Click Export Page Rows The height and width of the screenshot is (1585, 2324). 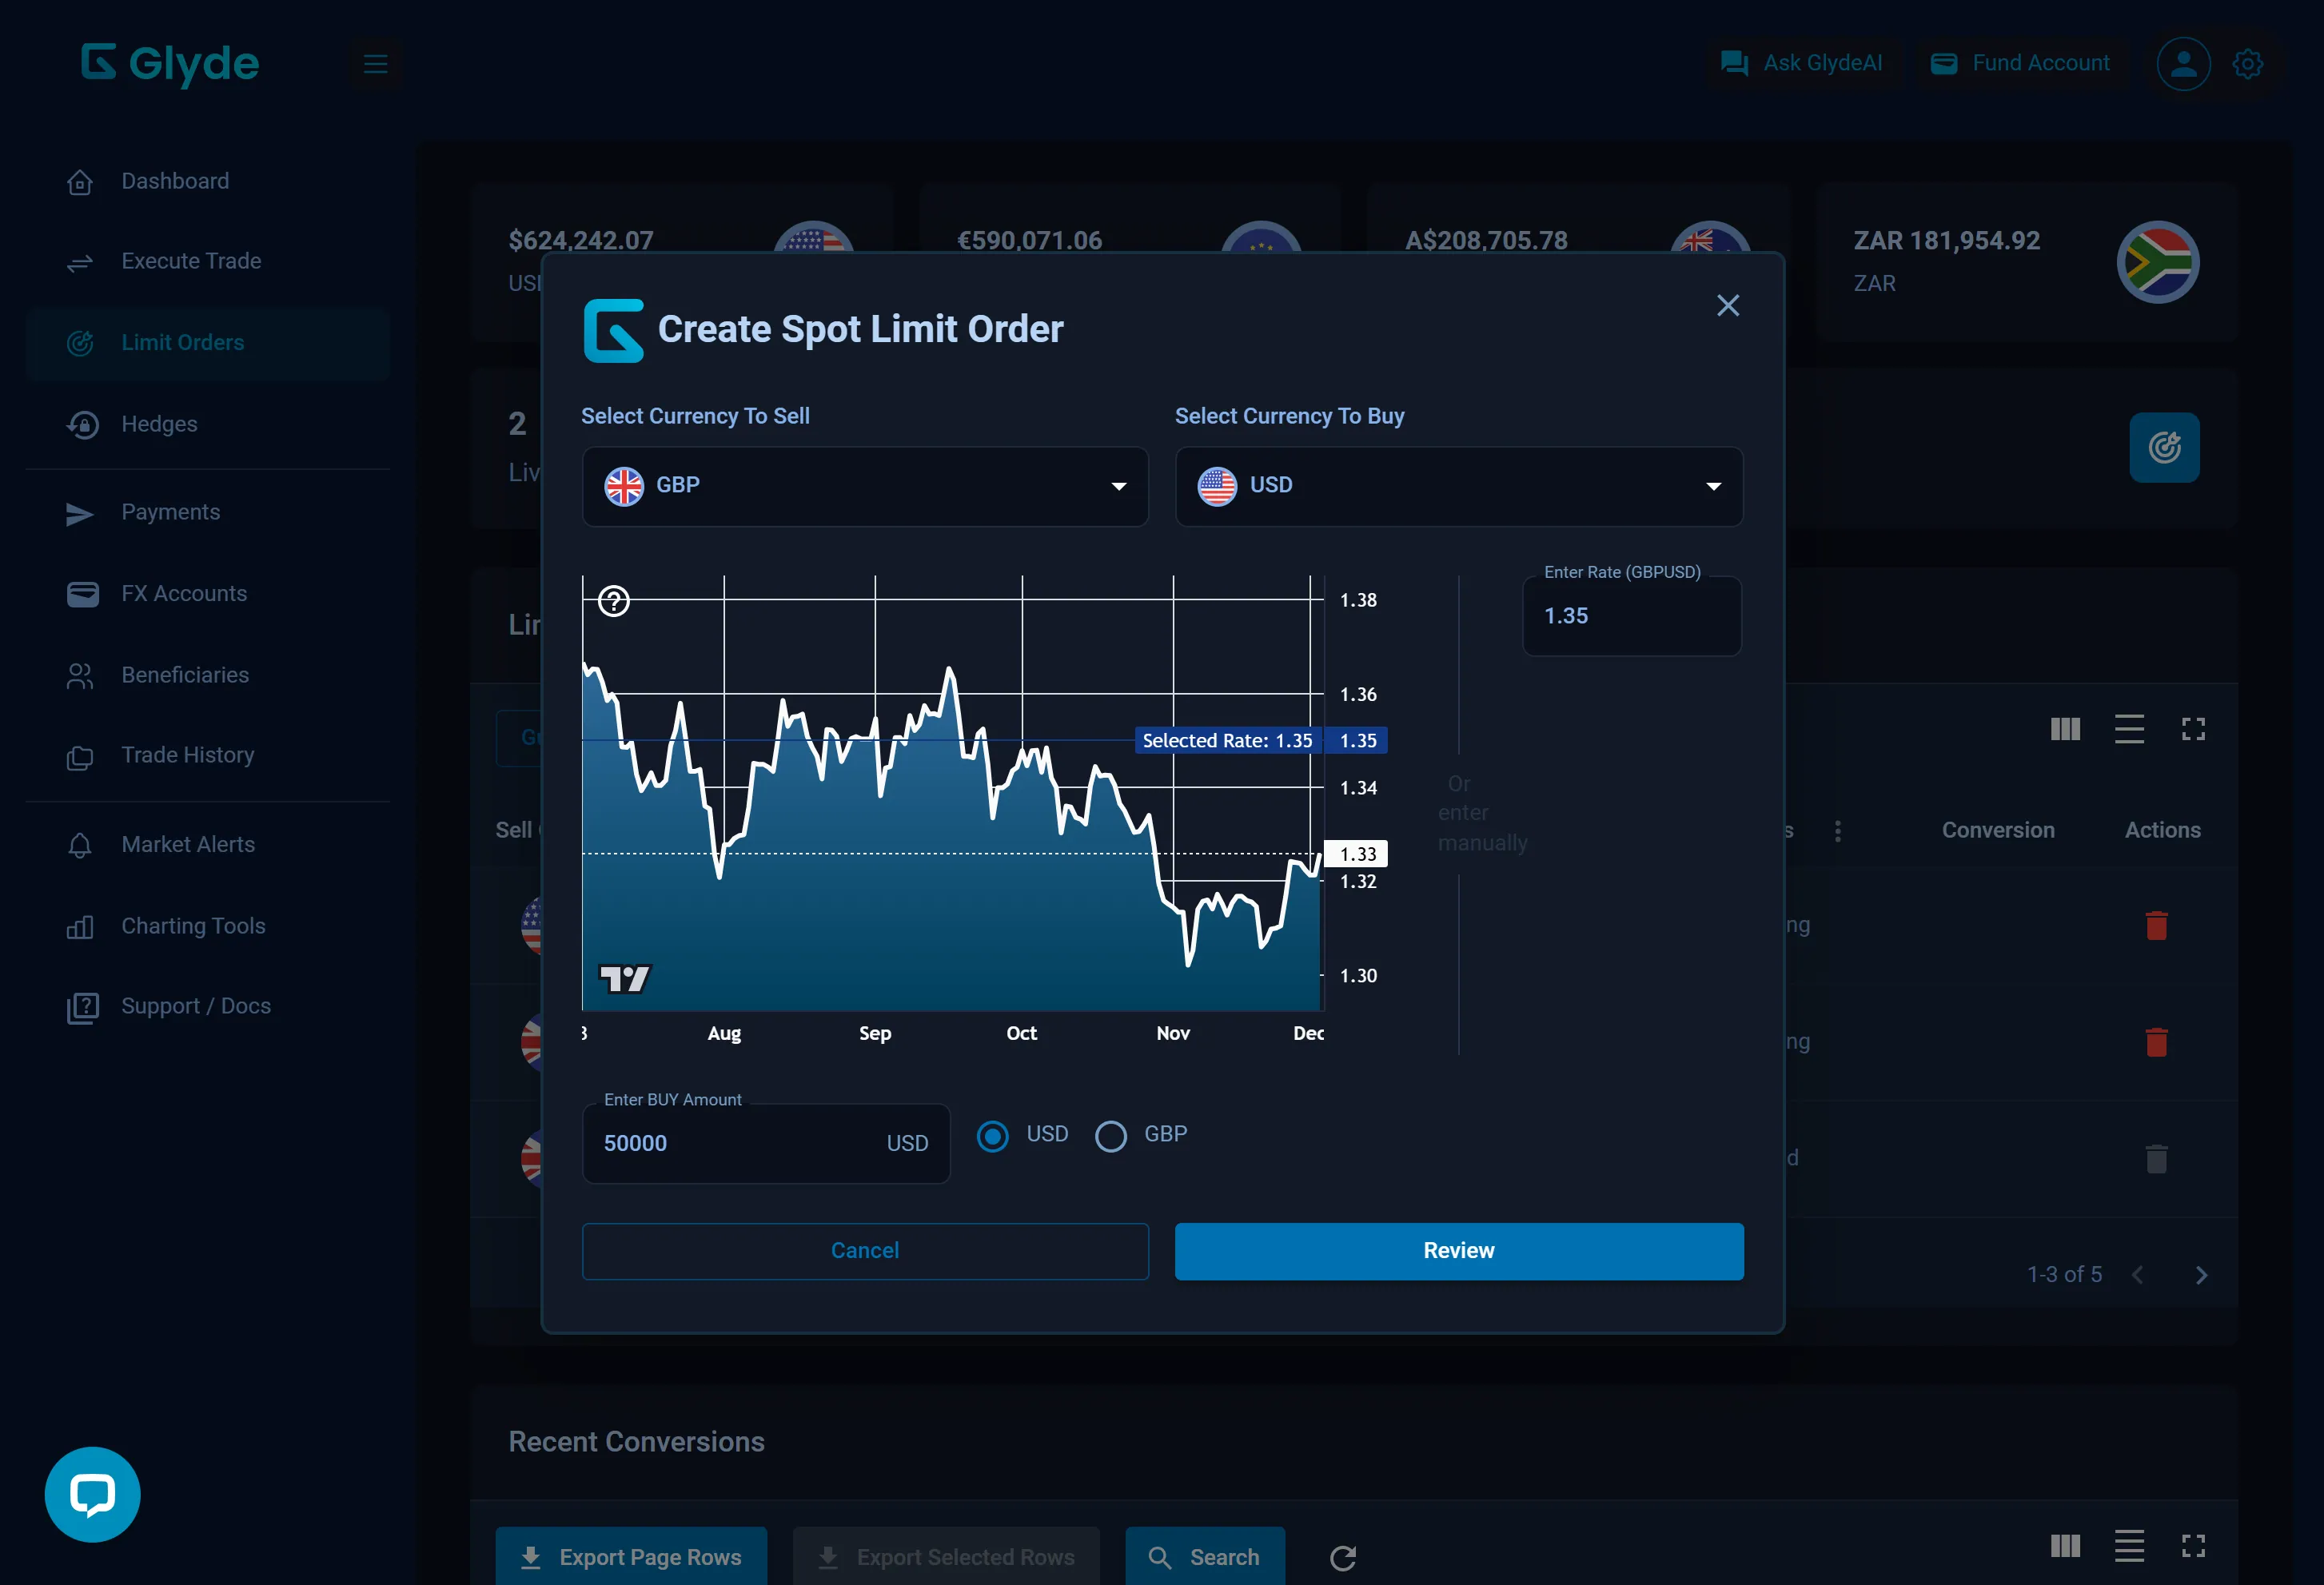(631, 1557)
